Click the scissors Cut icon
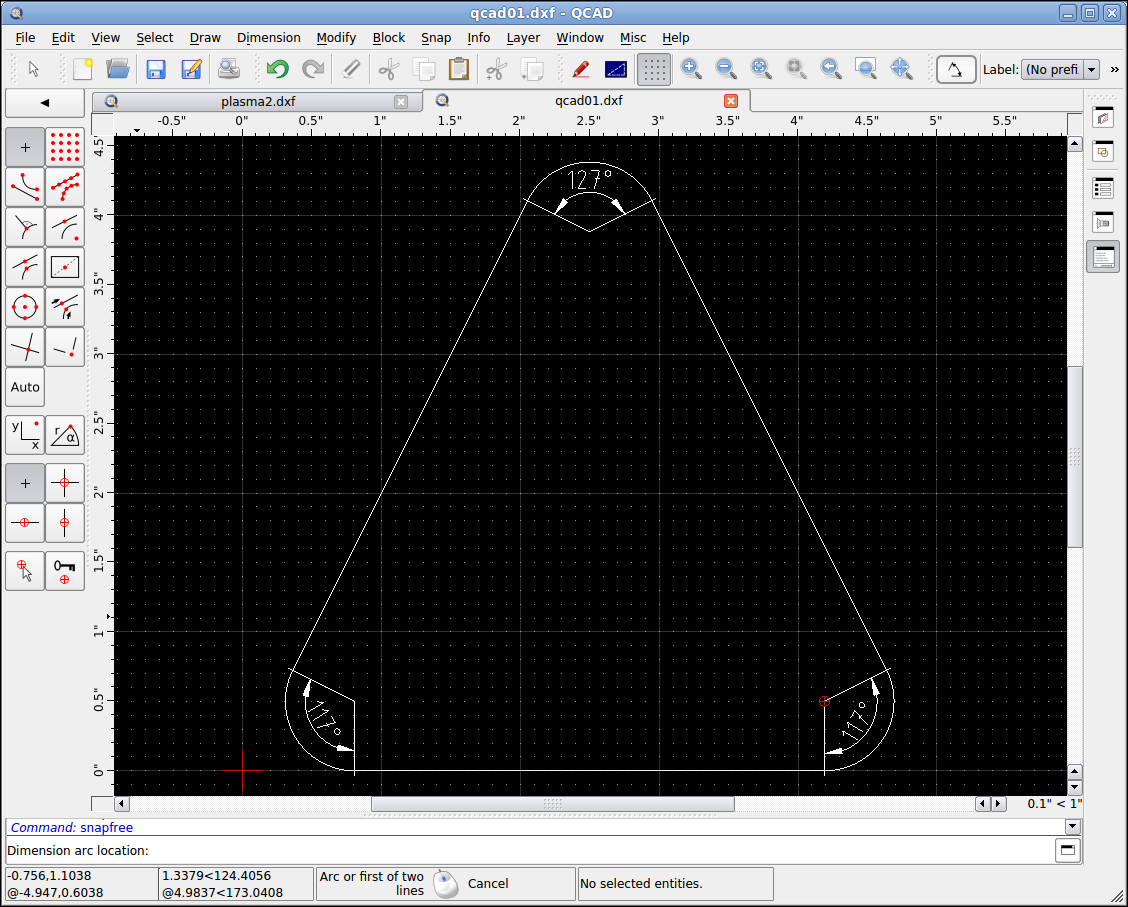1128x907 pixels. tap(388, 69)
